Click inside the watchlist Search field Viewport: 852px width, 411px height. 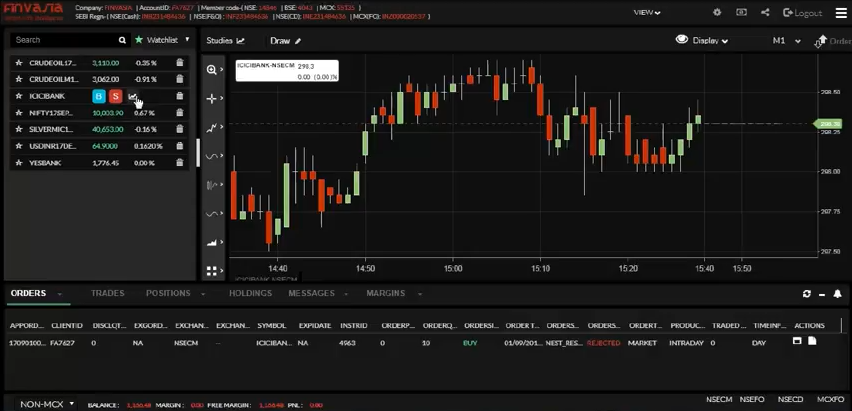(64, 40)
